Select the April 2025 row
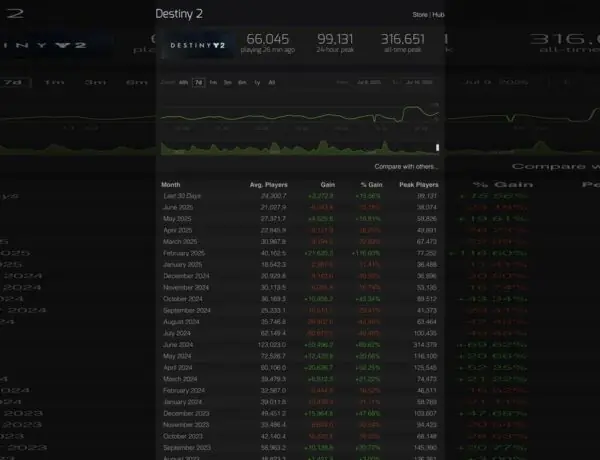600x460 pixels. pos(300,230)
